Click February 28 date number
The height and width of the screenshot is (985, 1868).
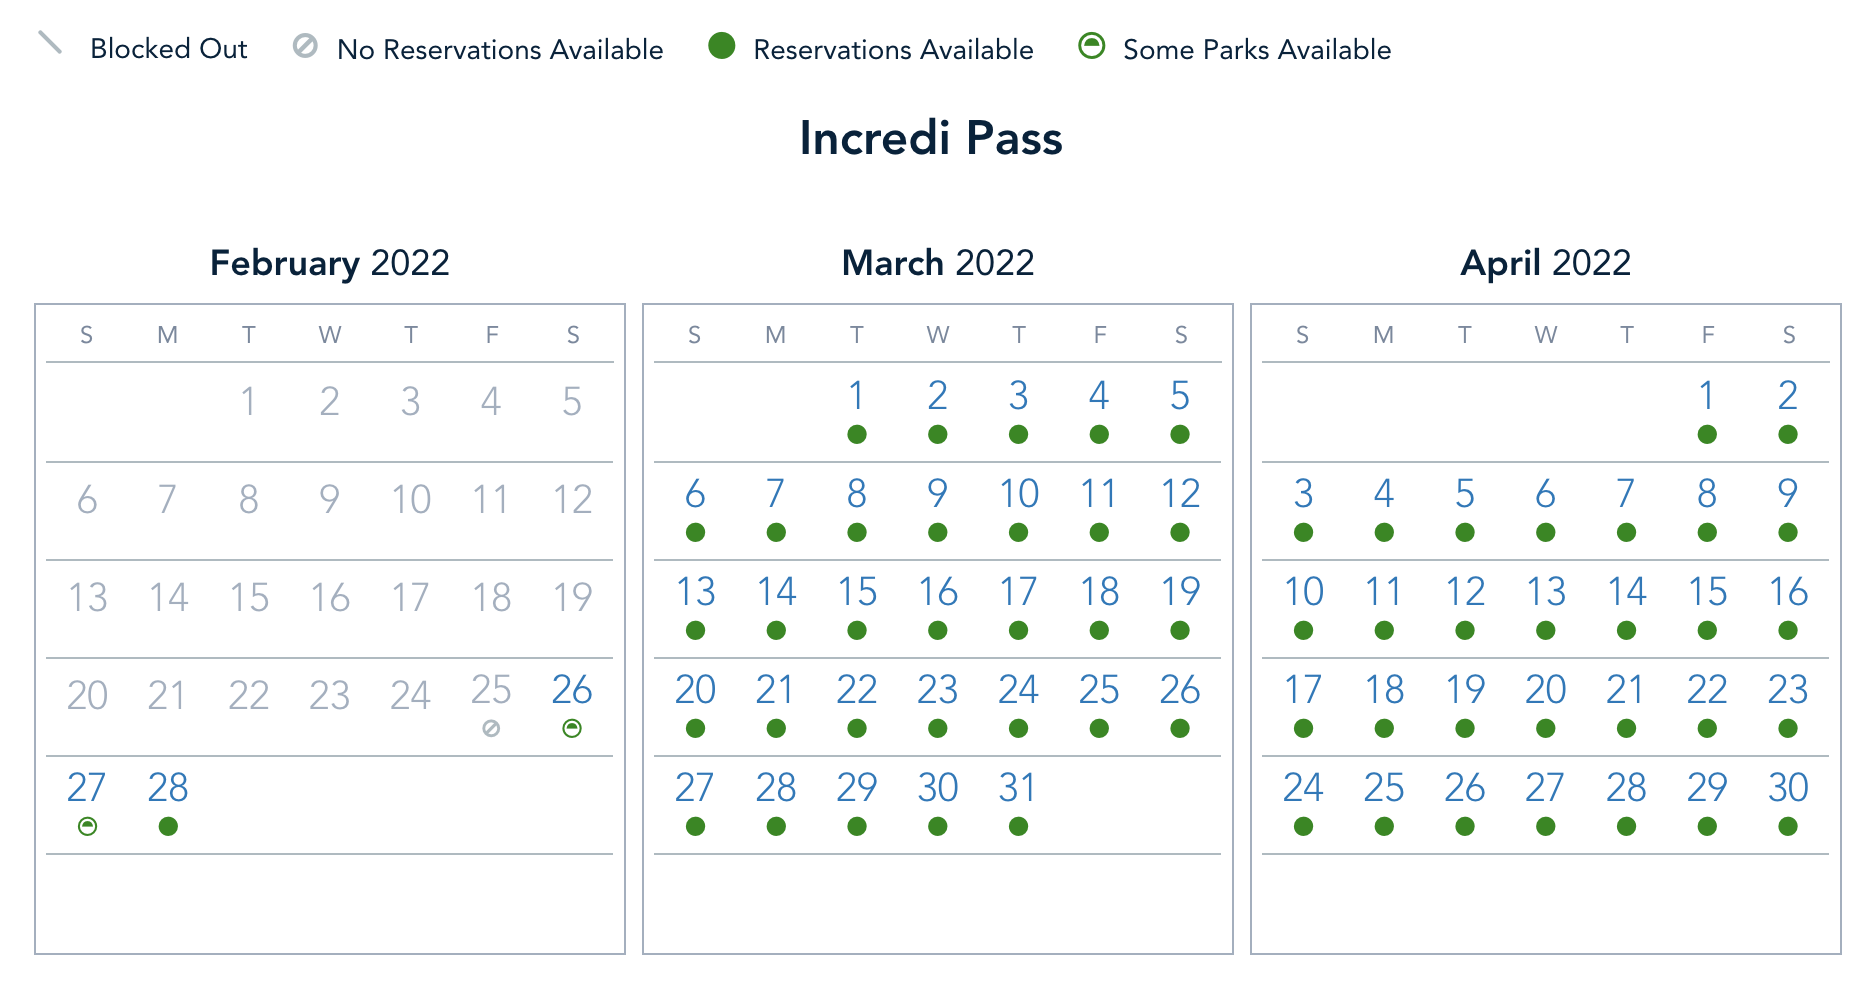[x=168, y=788]
